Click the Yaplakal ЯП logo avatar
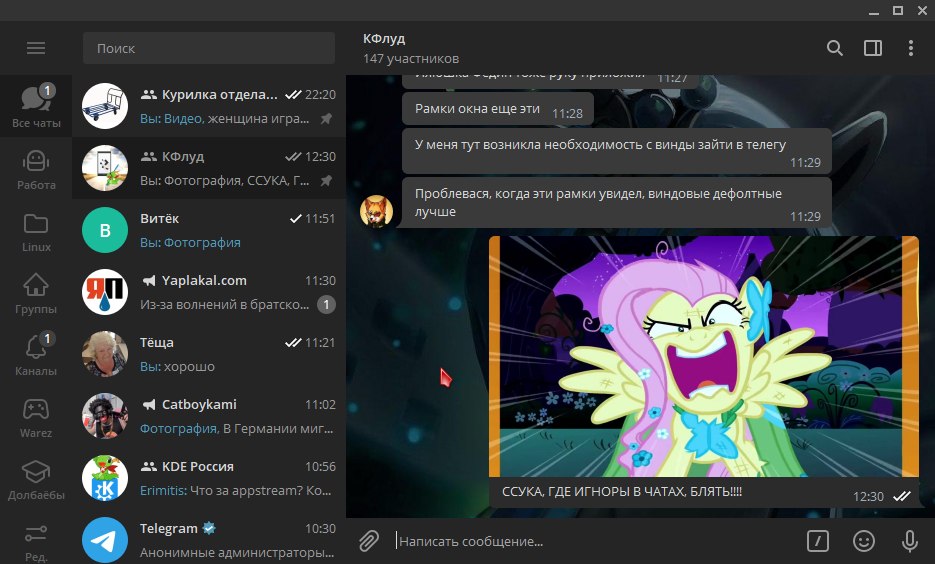935x564 pixels. tap(105, 292)
